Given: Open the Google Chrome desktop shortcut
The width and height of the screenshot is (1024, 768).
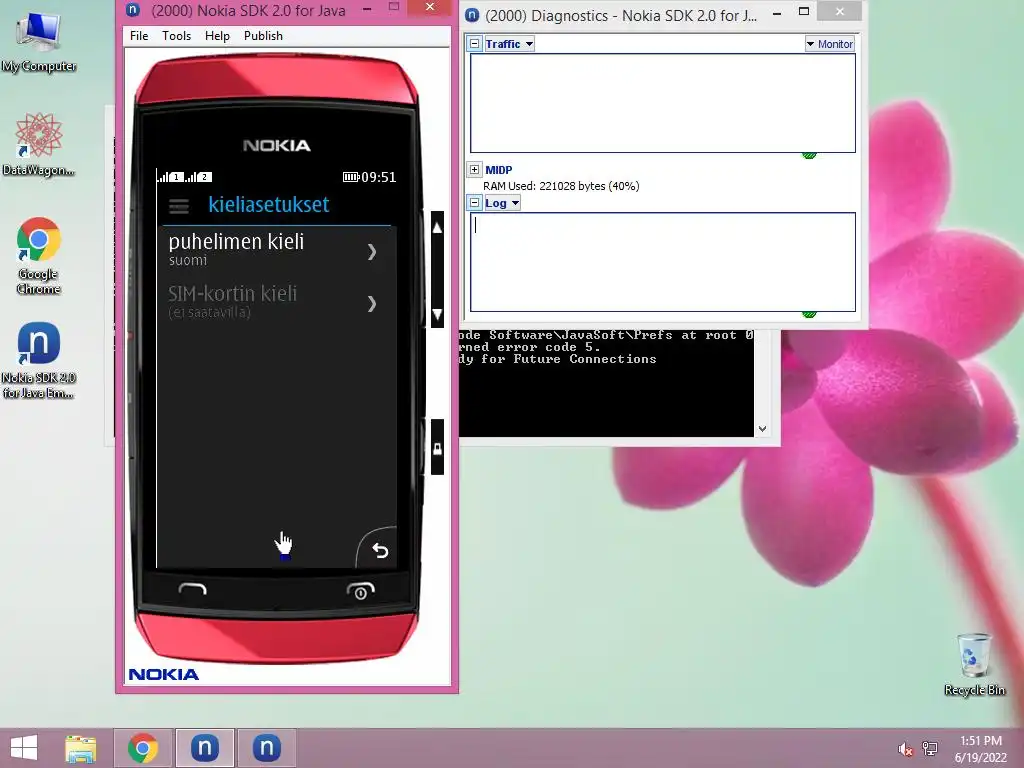Looking at the screenshot, I should point(39,255).
